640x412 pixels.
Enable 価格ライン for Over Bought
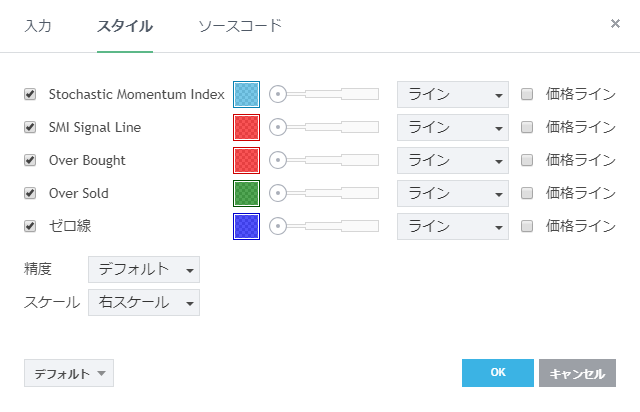pyautogui.click(x=527, y=160)
